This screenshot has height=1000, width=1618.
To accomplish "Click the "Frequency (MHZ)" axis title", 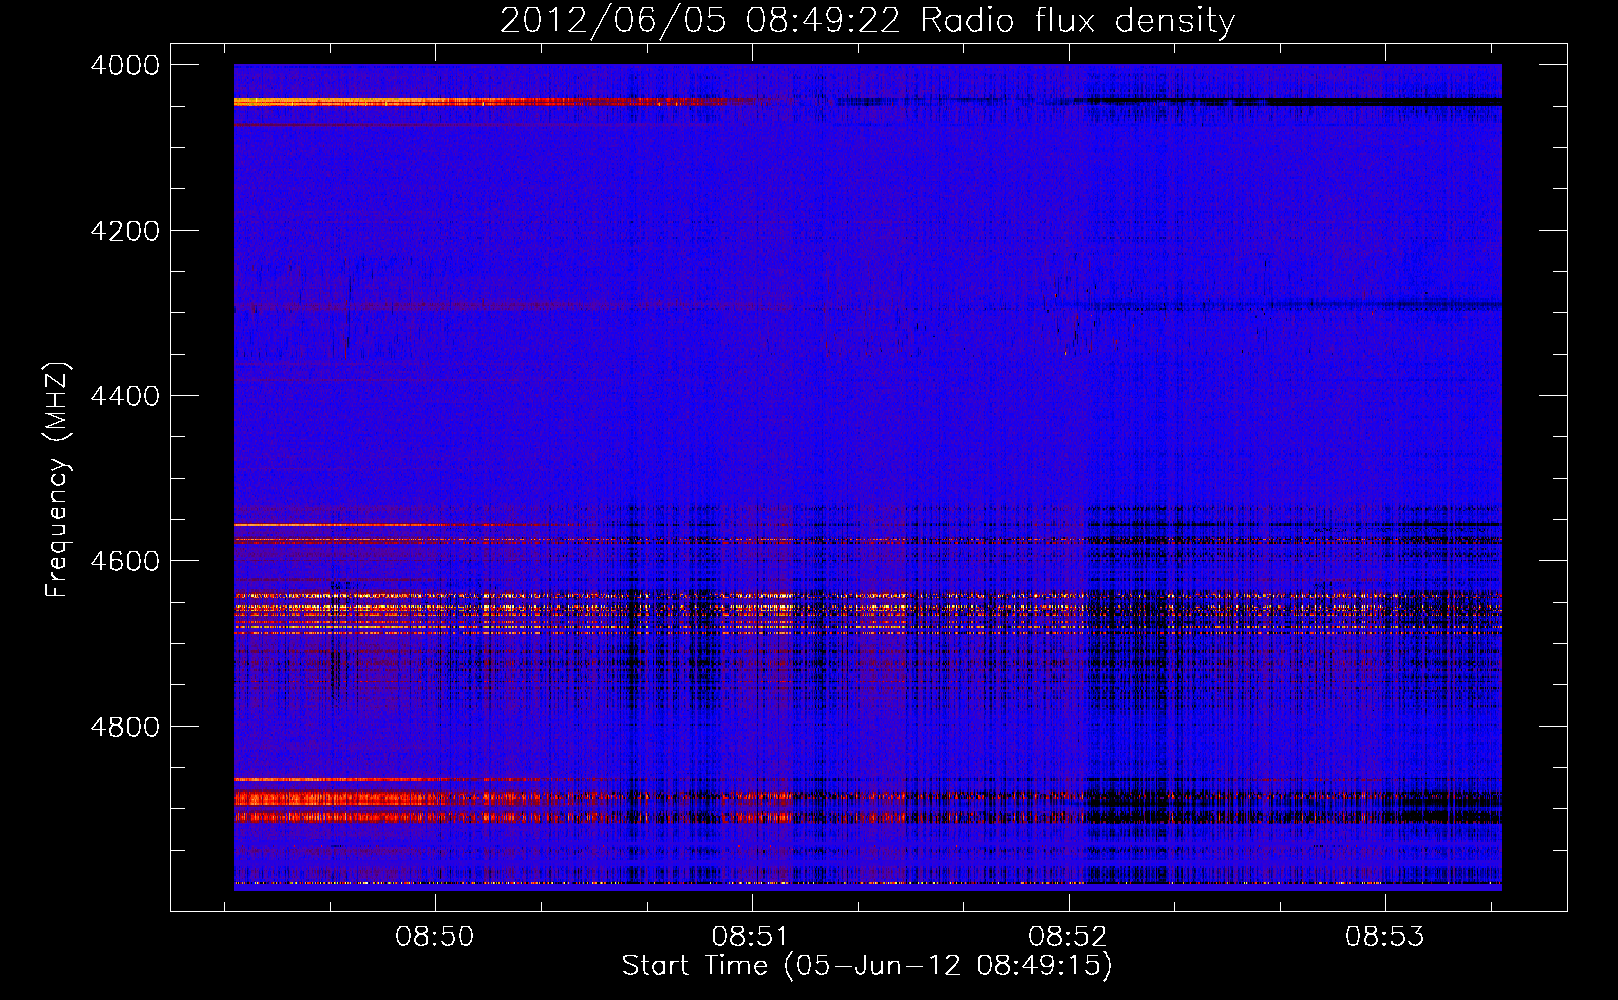I will click(58, 480).
